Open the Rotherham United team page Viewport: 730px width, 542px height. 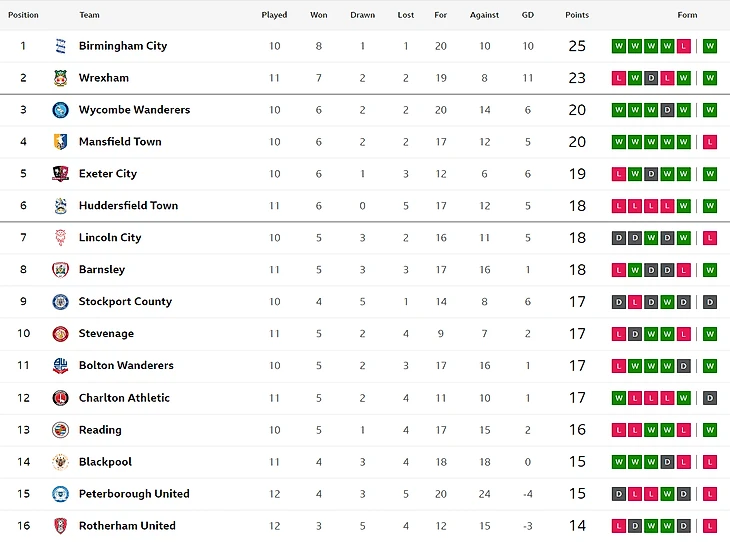(127, 526)
